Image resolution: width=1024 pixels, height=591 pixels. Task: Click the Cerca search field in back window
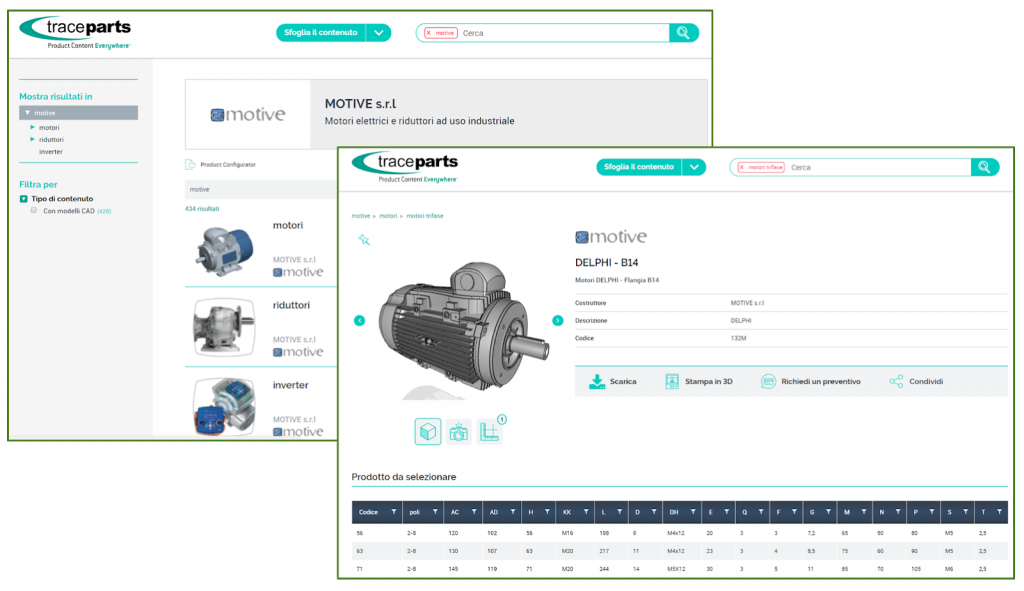tap(560, 33)
